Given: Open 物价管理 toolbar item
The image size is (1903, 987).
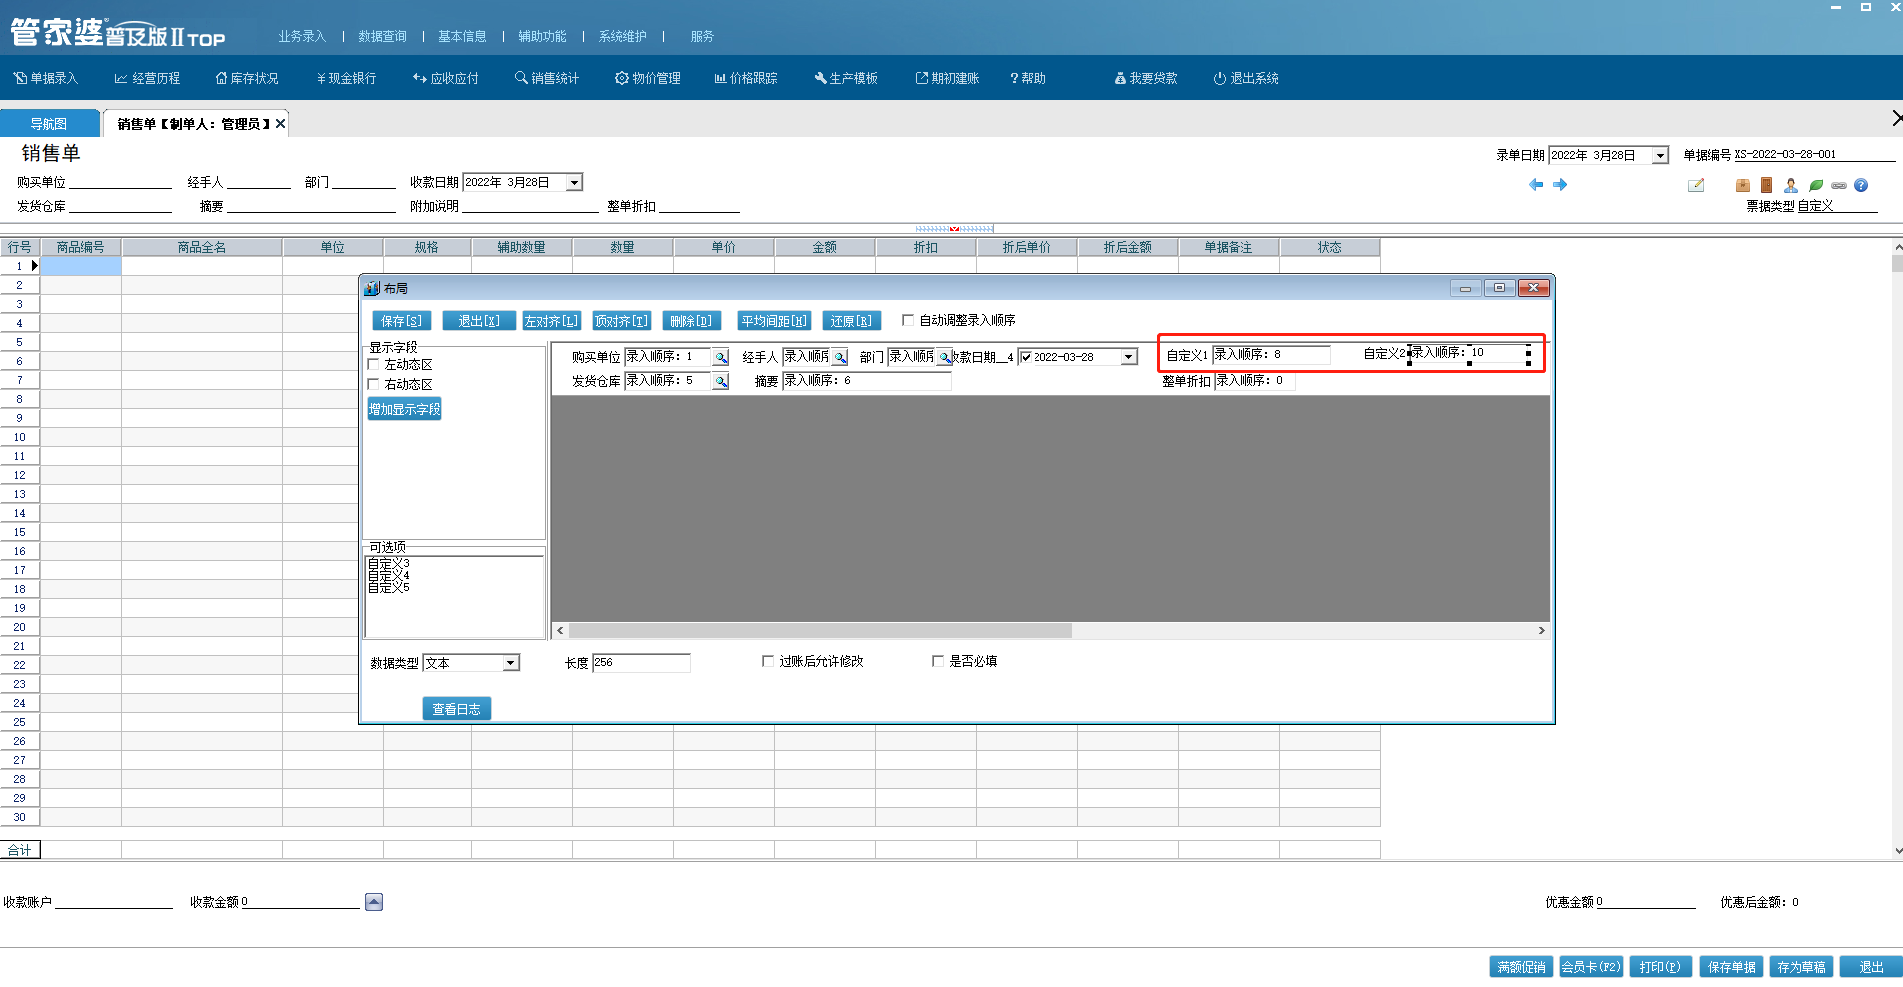Looking at the screenshot, I should [648, 78].
